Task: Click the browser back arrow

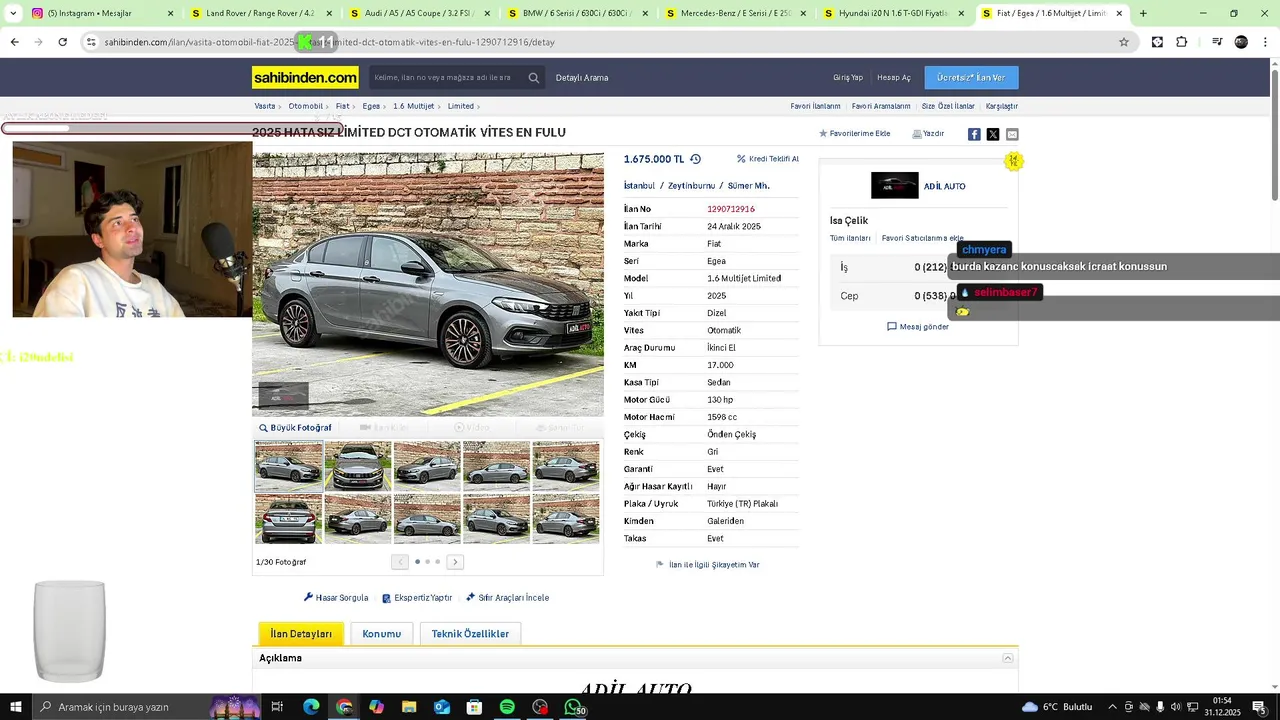Action: [14, 42]
